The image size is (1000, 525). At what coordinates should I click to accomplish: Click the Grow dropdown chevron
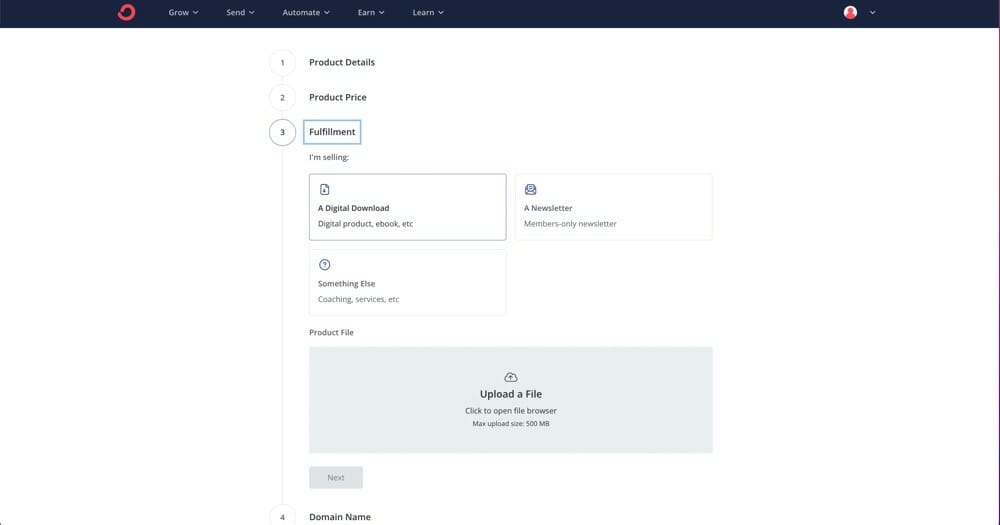click(195, 13)
